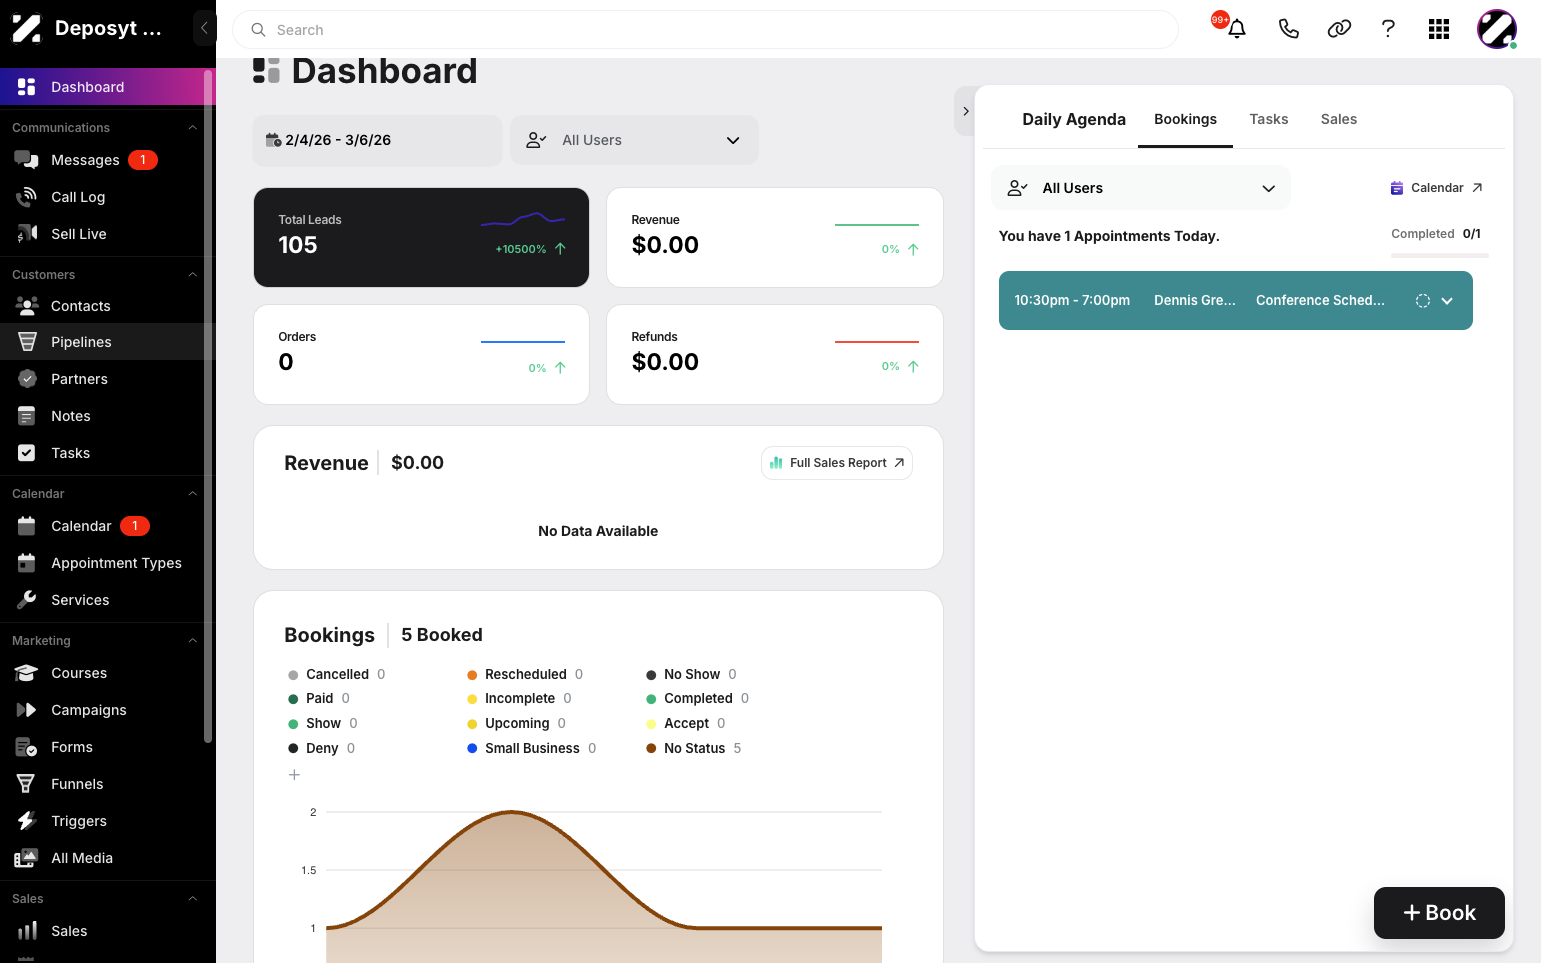Viewport: 1541px width, 963px height.
Task: Collapse the Communications section
Action: point(192,128)
